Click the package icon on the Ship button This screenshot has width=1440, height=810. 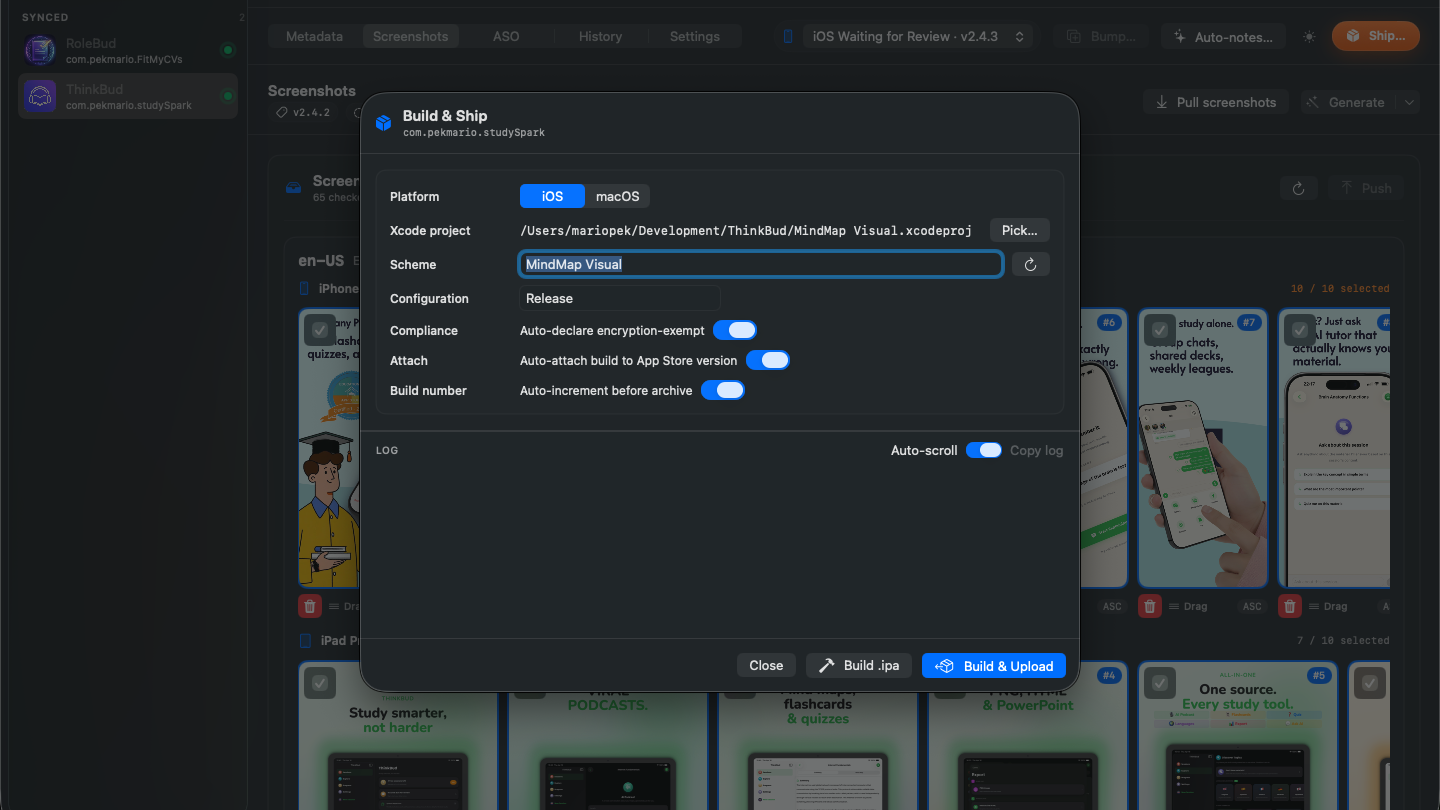coord(1353,36)
